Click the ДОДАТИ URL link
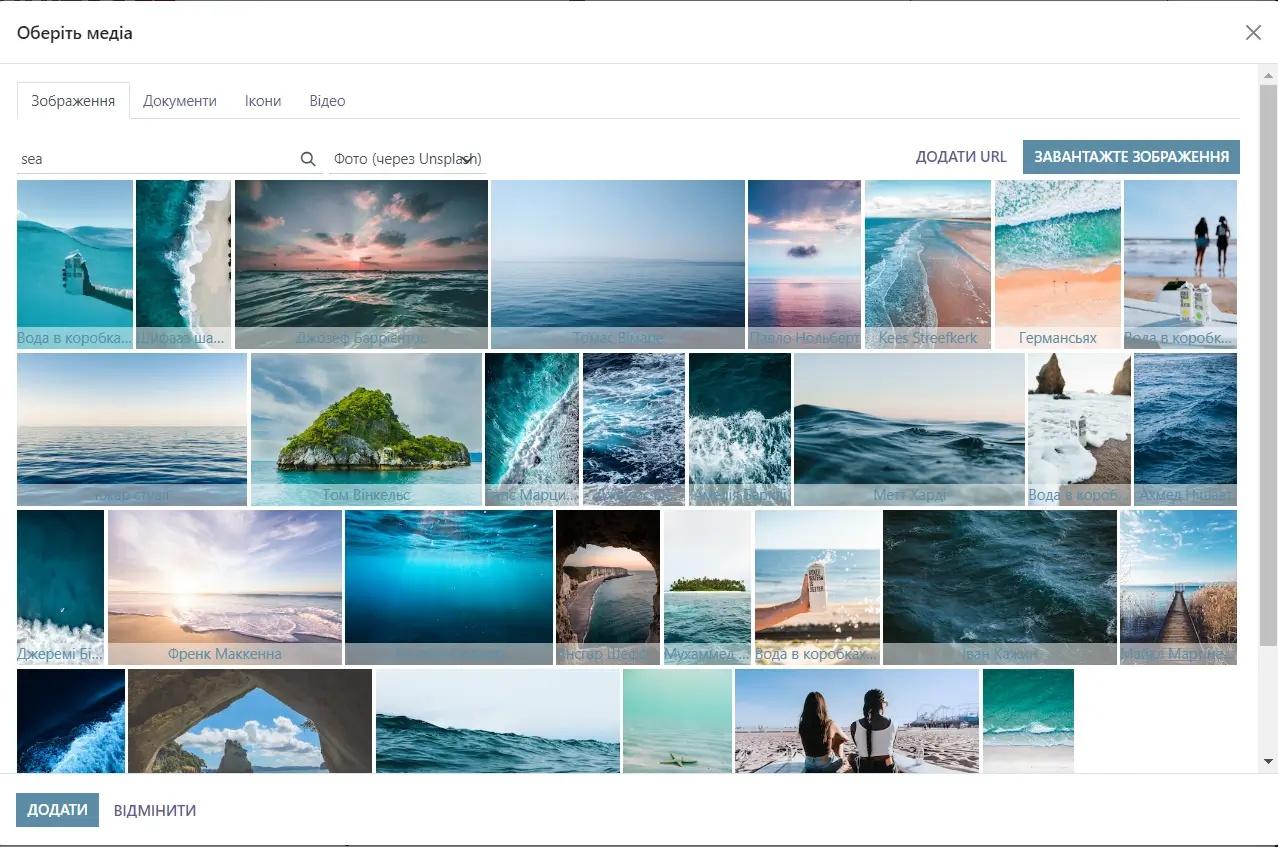Viewport: 1278px width, 847px height. click(961, 157)
